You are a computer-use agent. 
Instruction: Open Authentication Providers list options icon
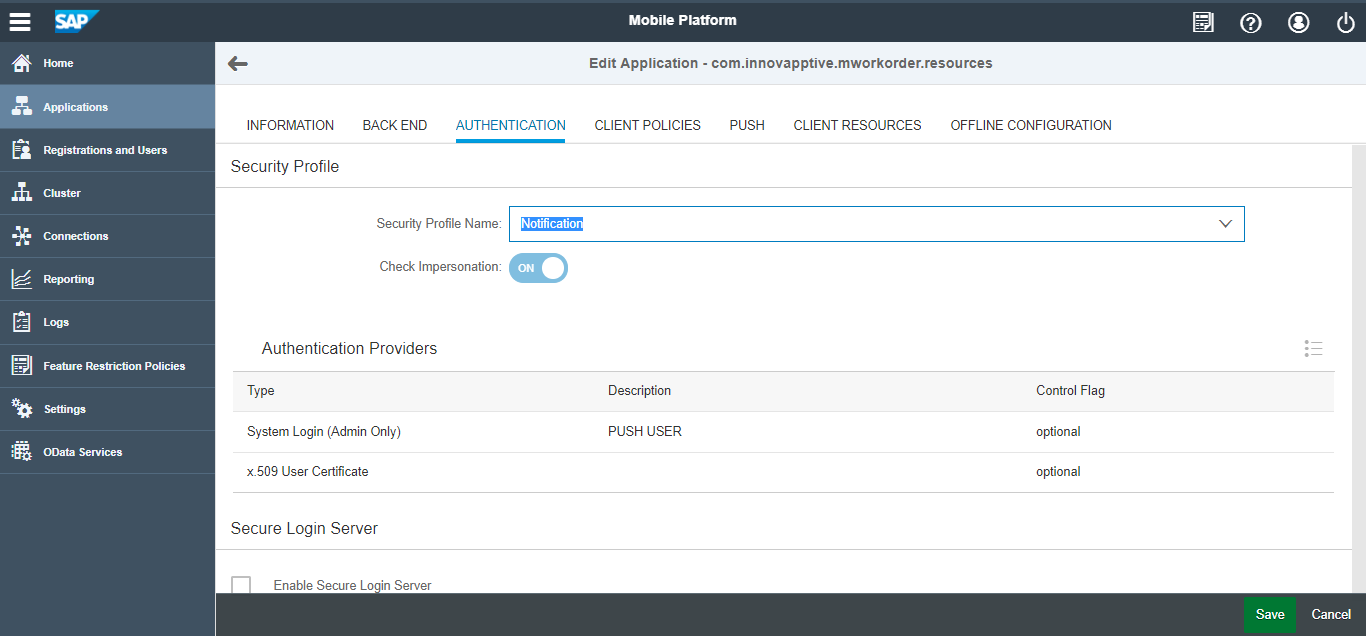click(x=1313, y=348)
